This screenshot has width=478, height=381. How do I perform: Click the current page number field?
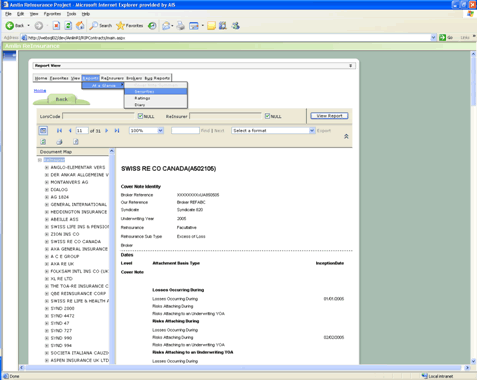(82, 131)
